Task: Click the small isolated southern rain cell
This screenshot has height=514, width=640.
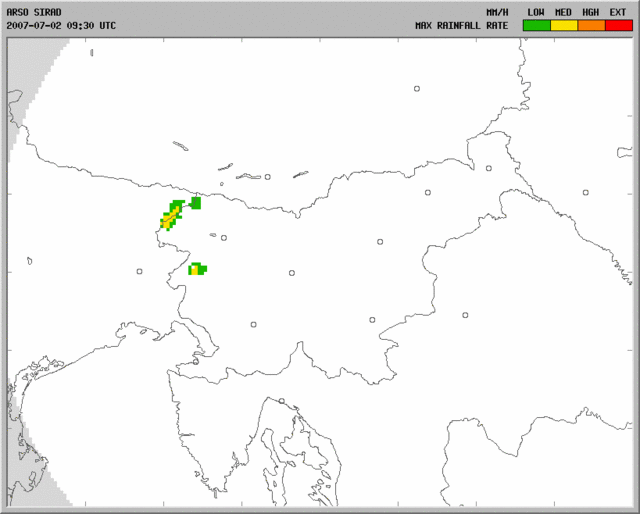Action: (198, 269)
